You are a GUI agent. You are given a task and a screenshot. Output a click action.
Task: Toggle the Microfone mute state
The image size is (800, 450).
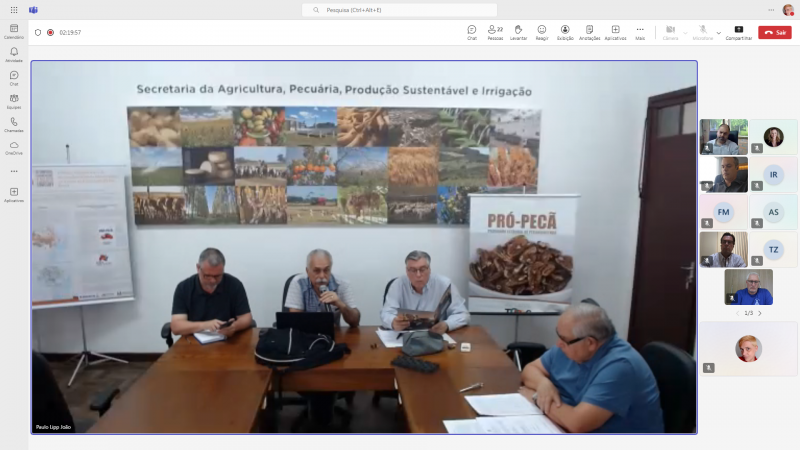pos(703,32)
